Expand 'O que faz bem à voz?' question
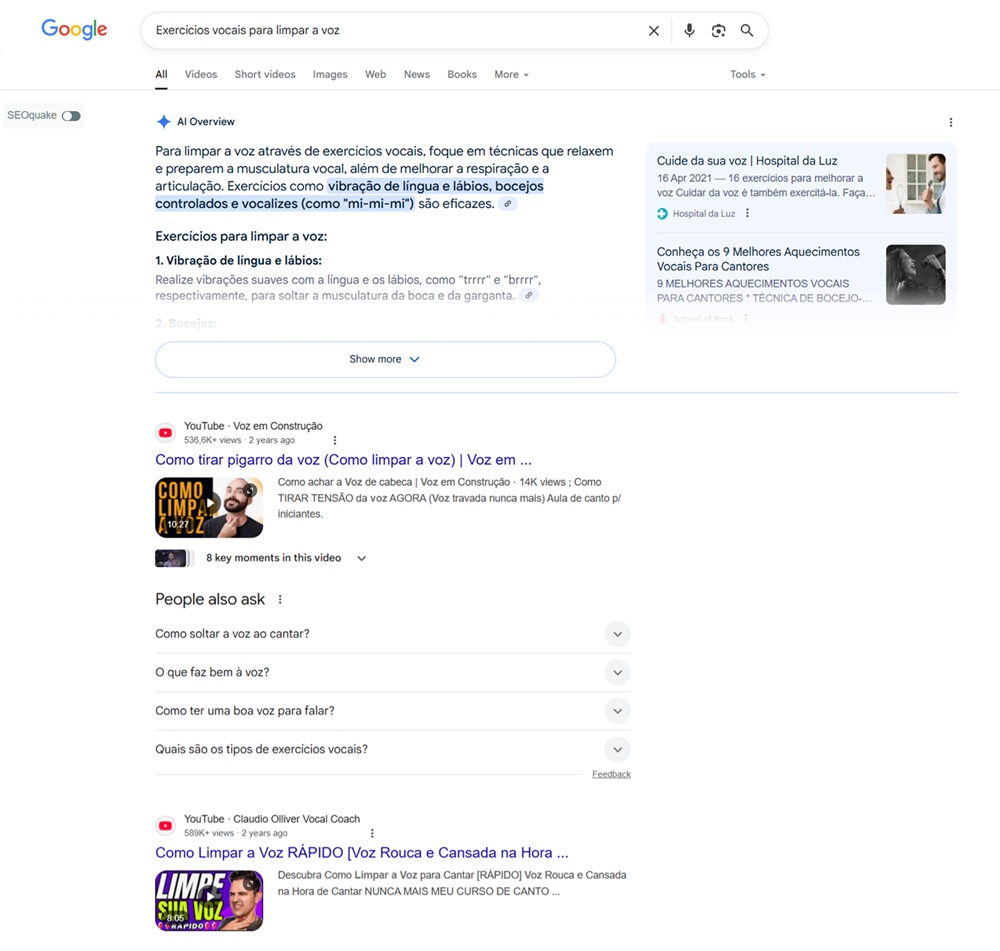 [x=617, y=672]
